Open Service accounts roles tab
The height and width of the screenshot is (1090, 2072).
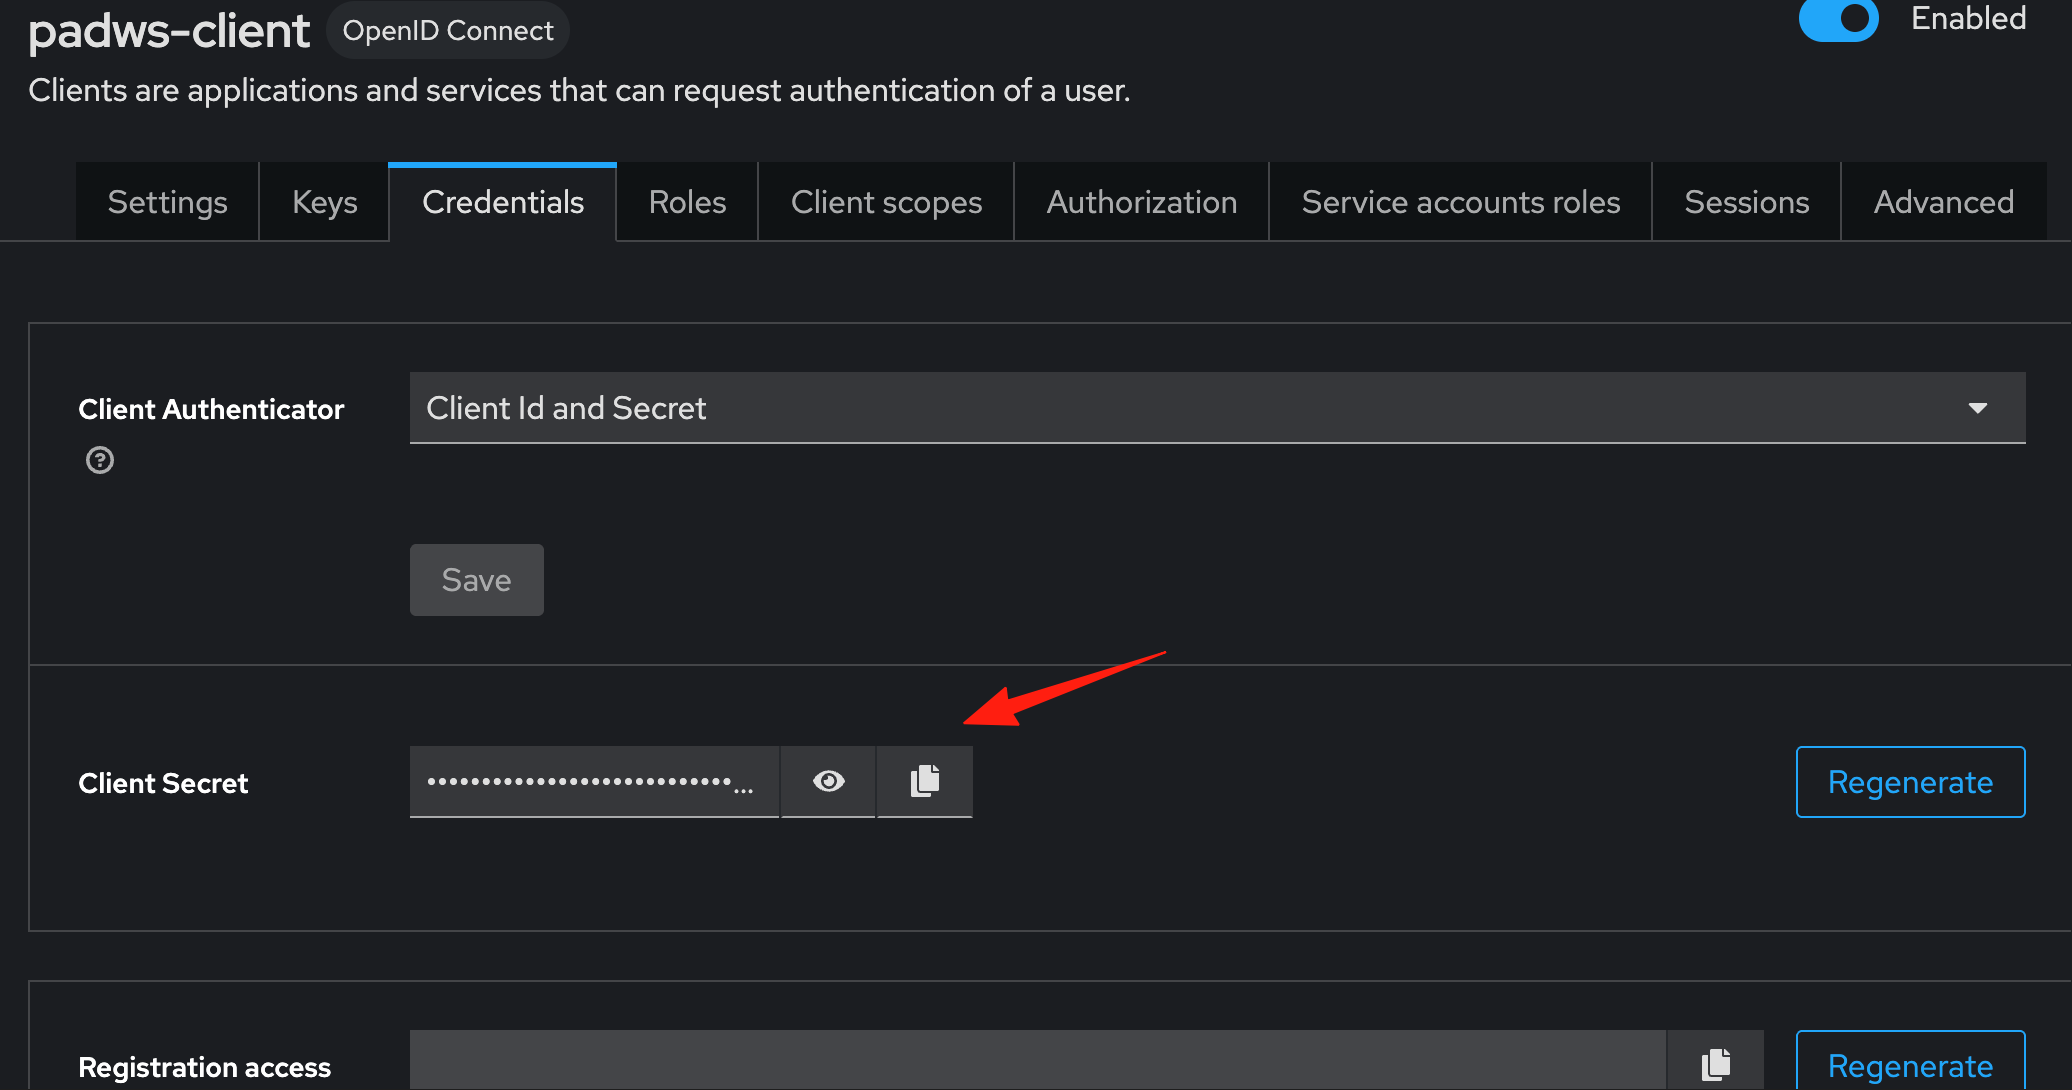click(x=1460, y=202)
